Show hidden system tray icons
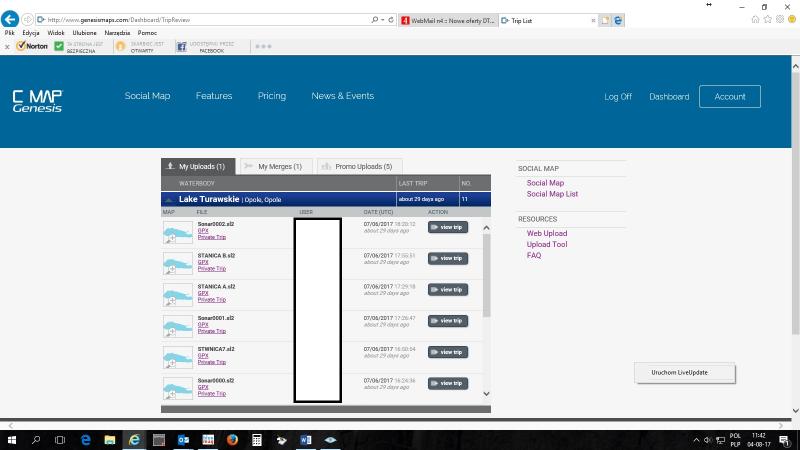The height and width of the screenshot is (450, 800). (x=696, y=440)
